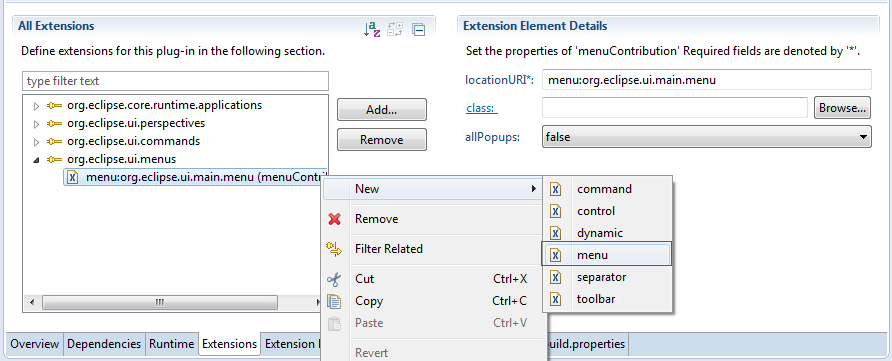Expand org.eclipse.core.runtime.applications tree node
This screenshot has height=361, width=892.
(x=37, y=106)
